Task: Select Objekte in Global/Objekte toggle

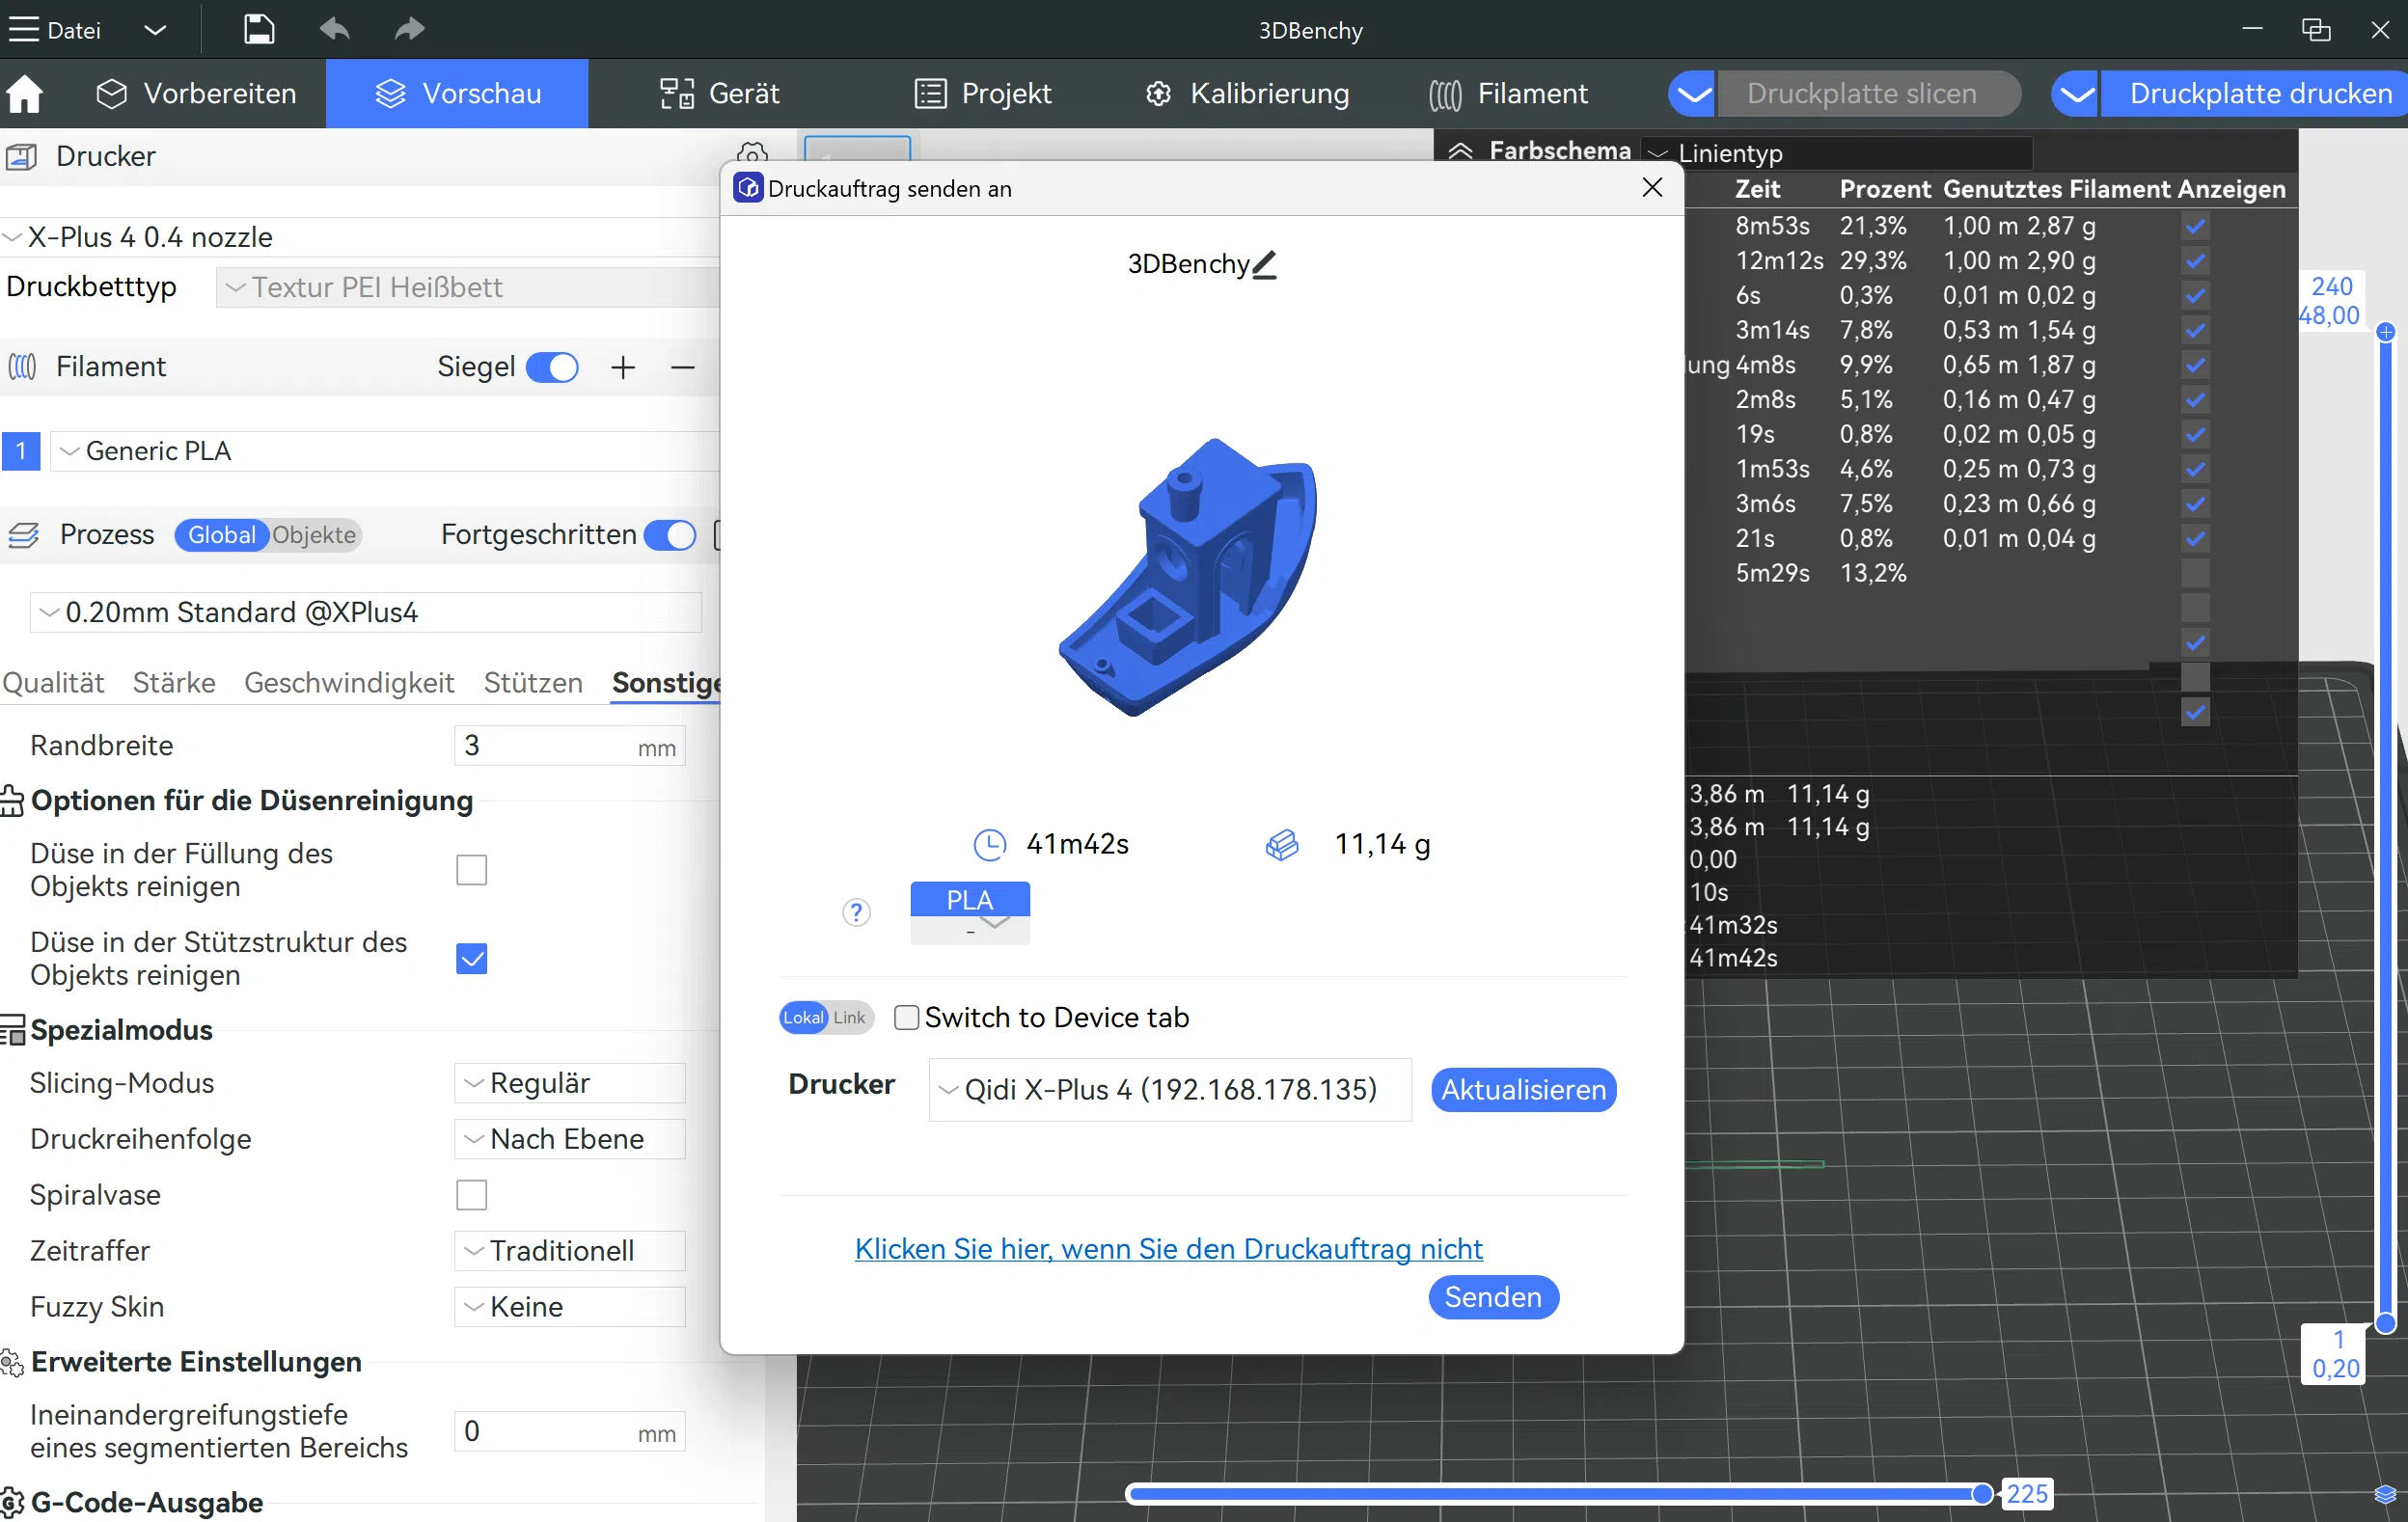Action: coord(314,535)
